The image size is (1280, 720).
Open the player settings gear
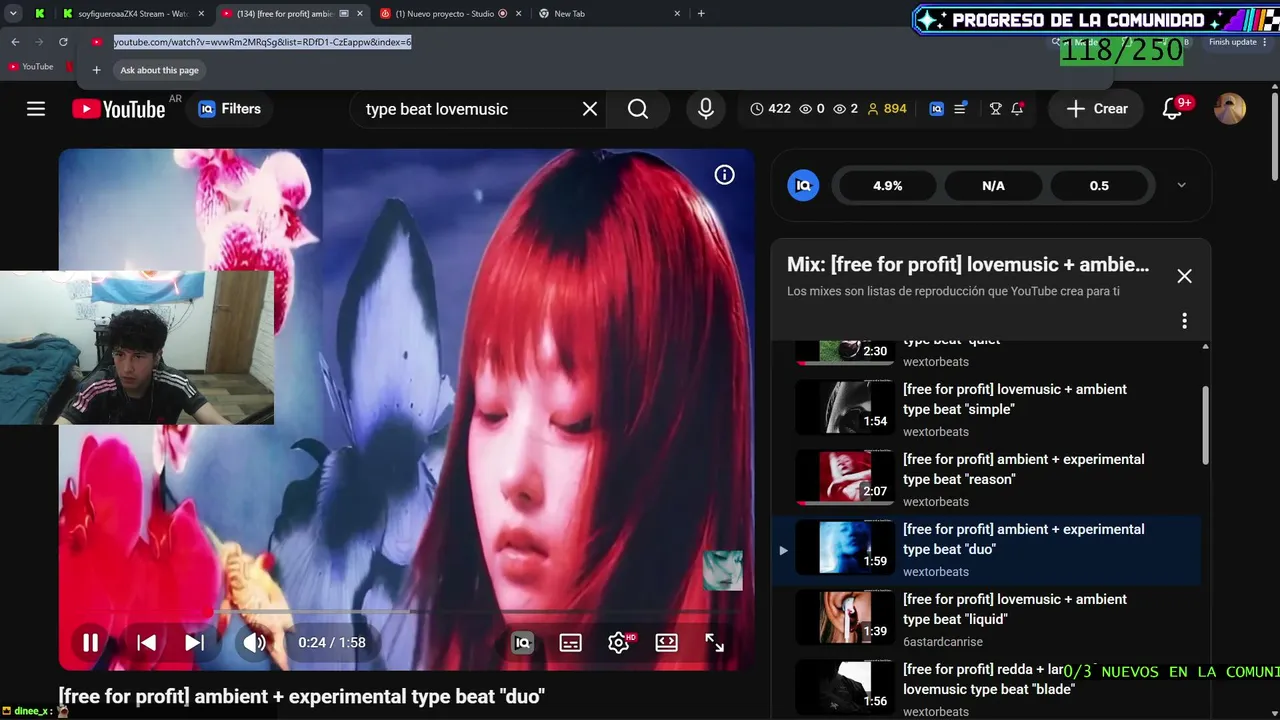coord(619,643)
